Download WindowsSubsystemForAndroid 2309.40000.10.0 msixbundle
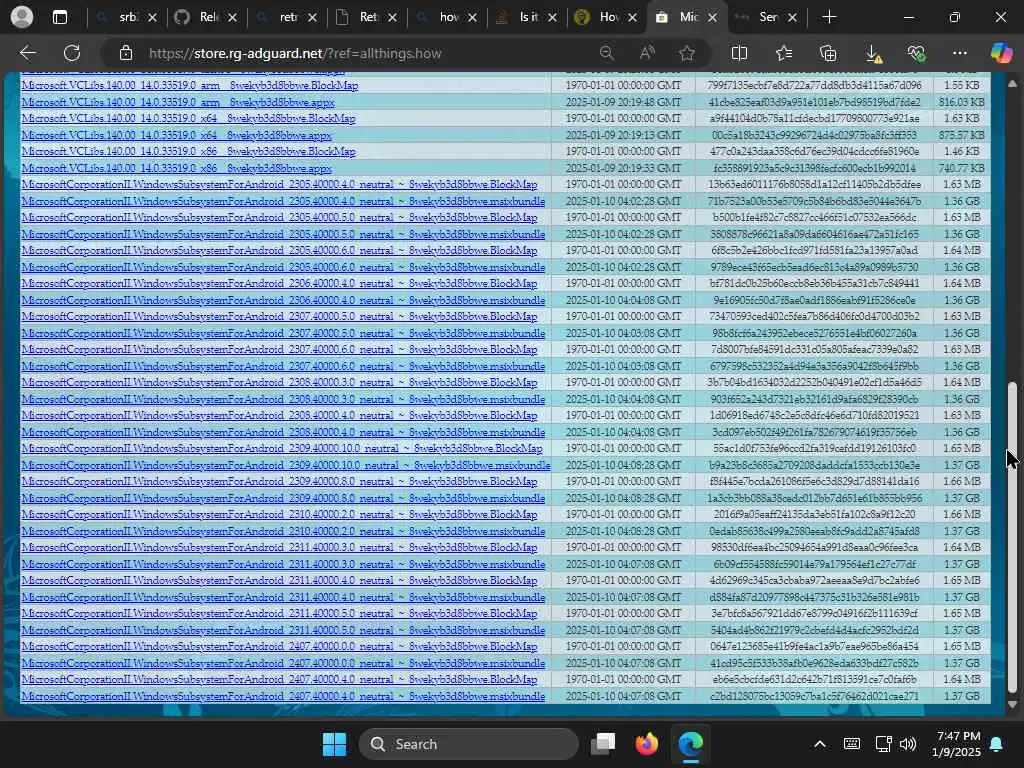 tap(285, 465)
